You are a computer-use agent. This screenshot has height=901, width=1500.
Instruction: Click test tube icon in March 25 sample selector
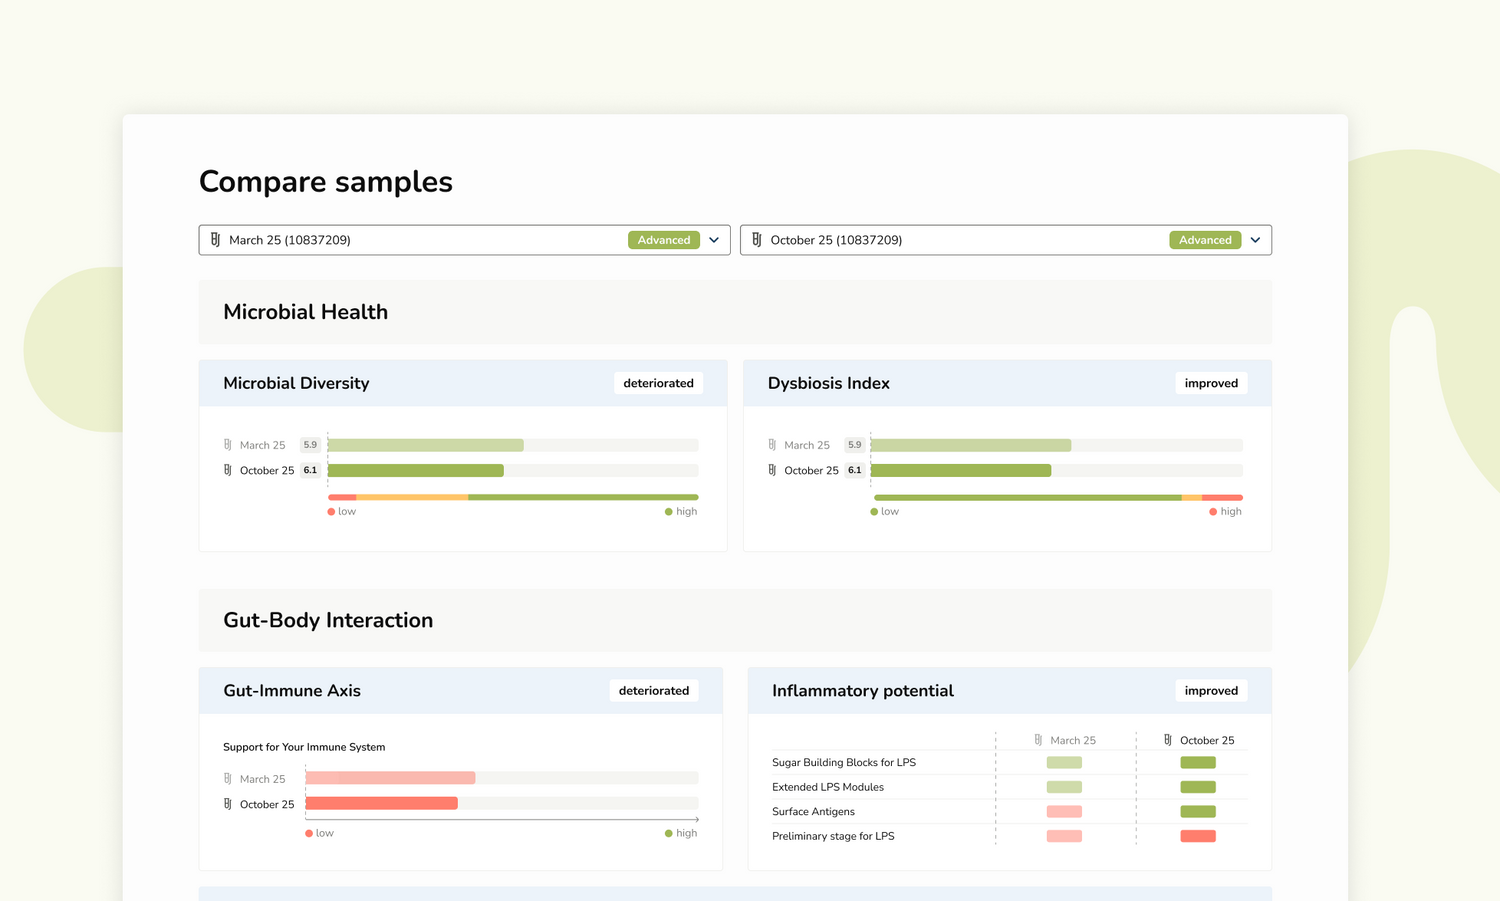215,240
